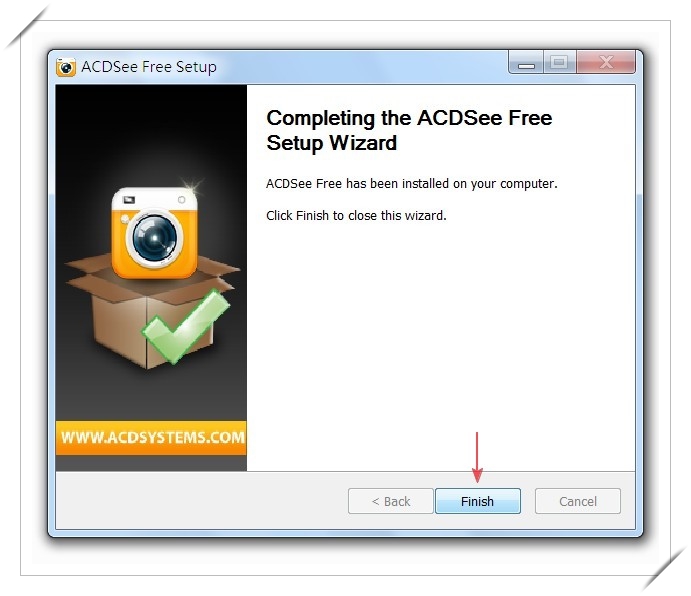Click the red arrow pointing at Finish

(477, 457)
